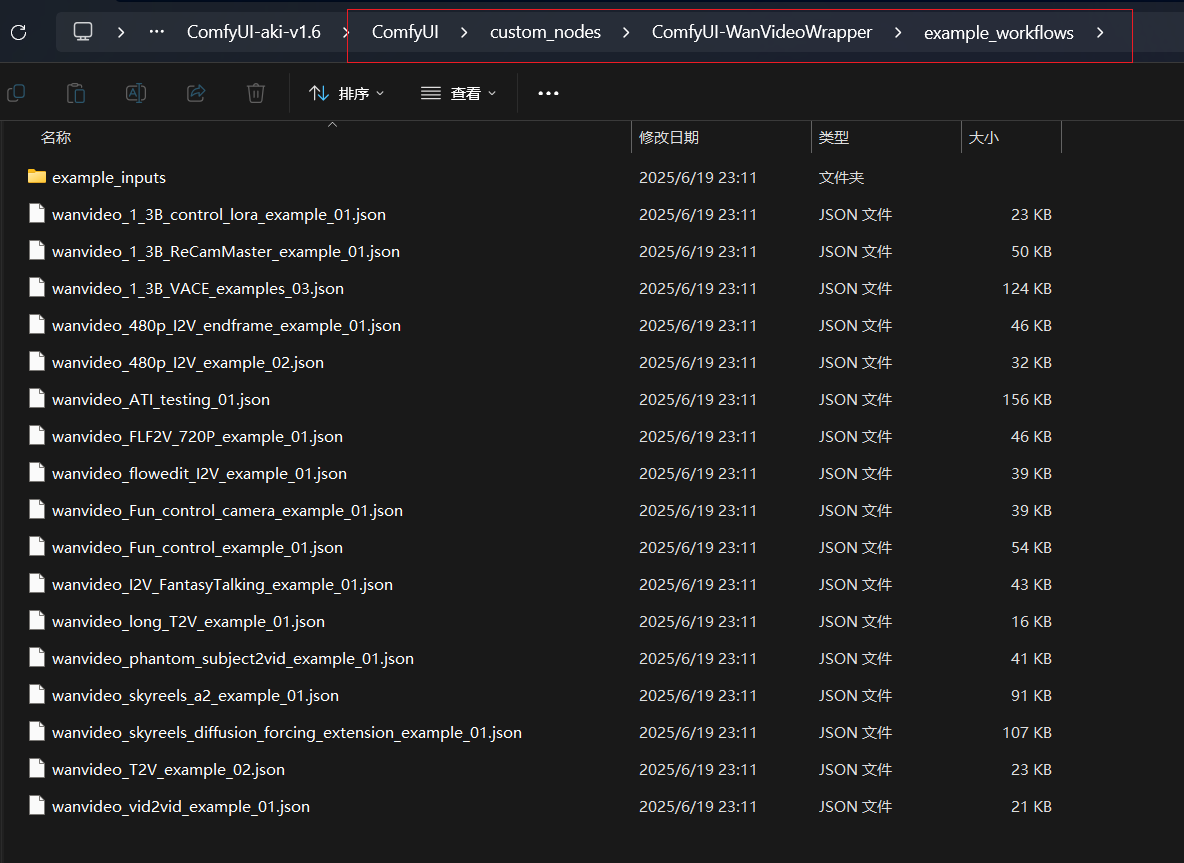The height and width of the screenshot is (863, 1184).
Task: Select wanvideo_ATI_testing_01.json
Action: [x=161, y=399]
